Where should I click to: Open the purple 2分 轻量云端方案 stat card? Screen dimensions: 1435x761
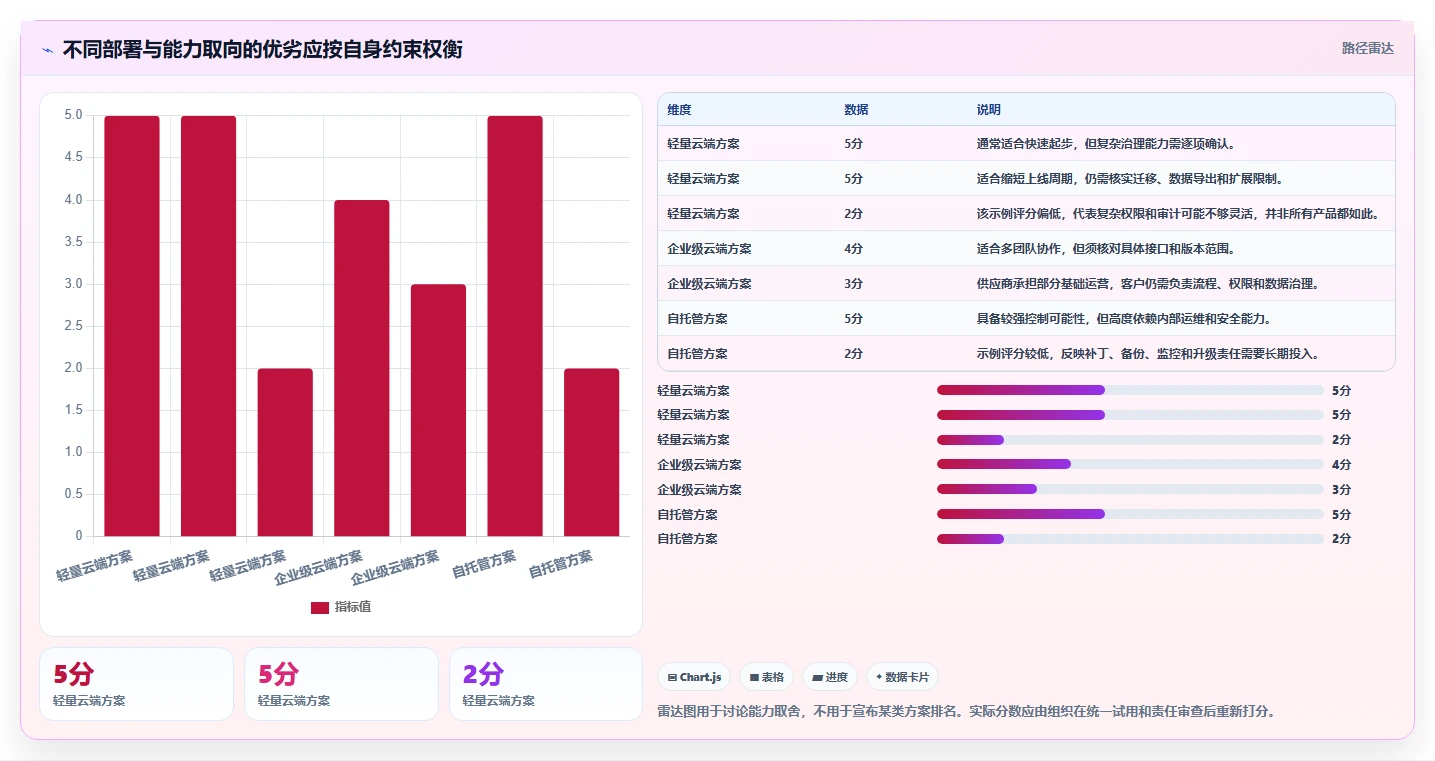point(545,684)
